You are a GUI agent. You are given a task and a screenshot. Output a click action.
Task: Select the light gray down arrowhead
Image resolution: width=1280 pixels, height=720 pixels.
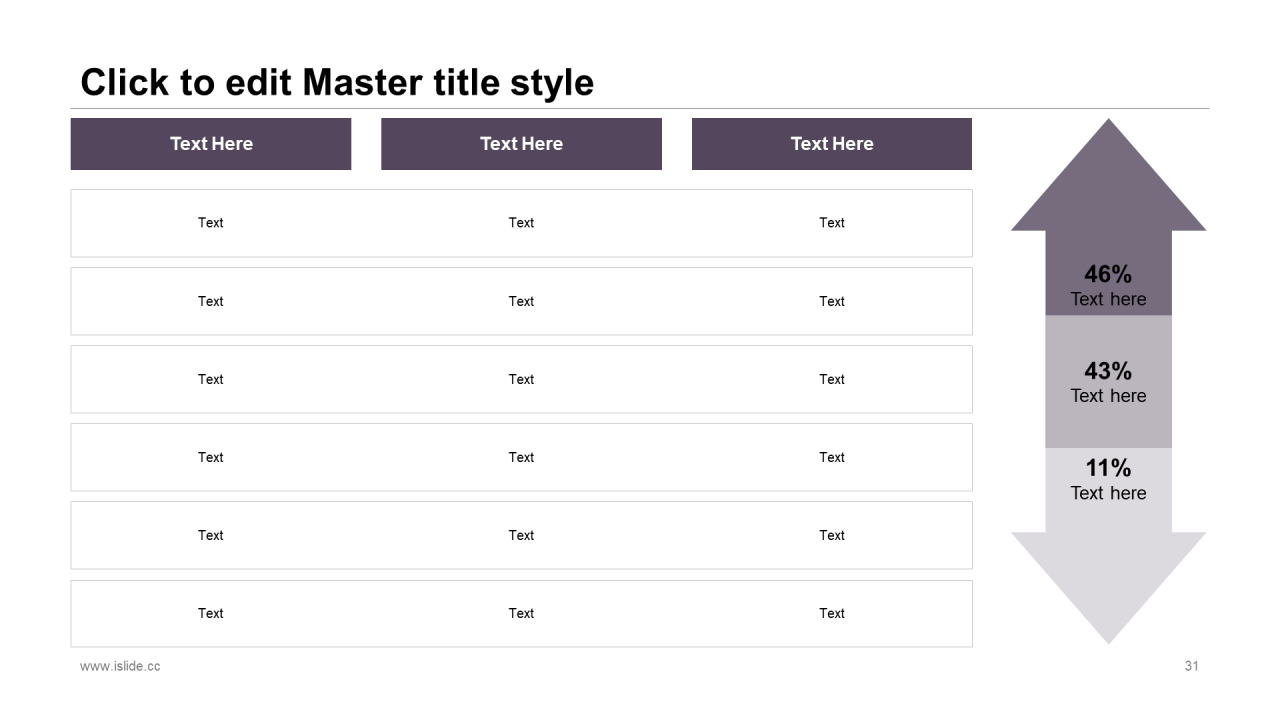[1108, 585]
